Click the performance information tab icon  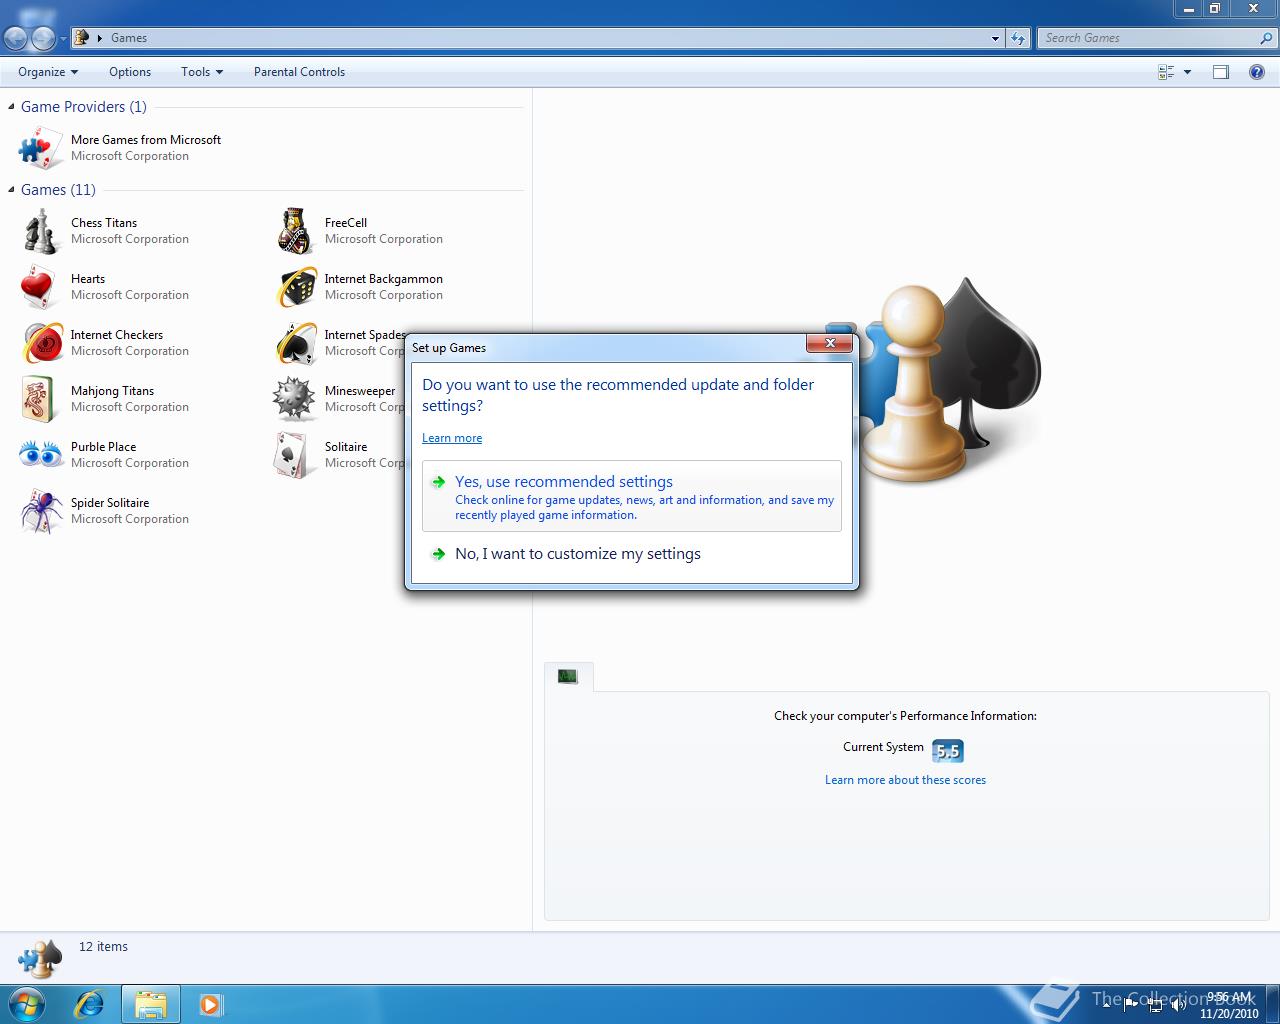tap(568, 677)
